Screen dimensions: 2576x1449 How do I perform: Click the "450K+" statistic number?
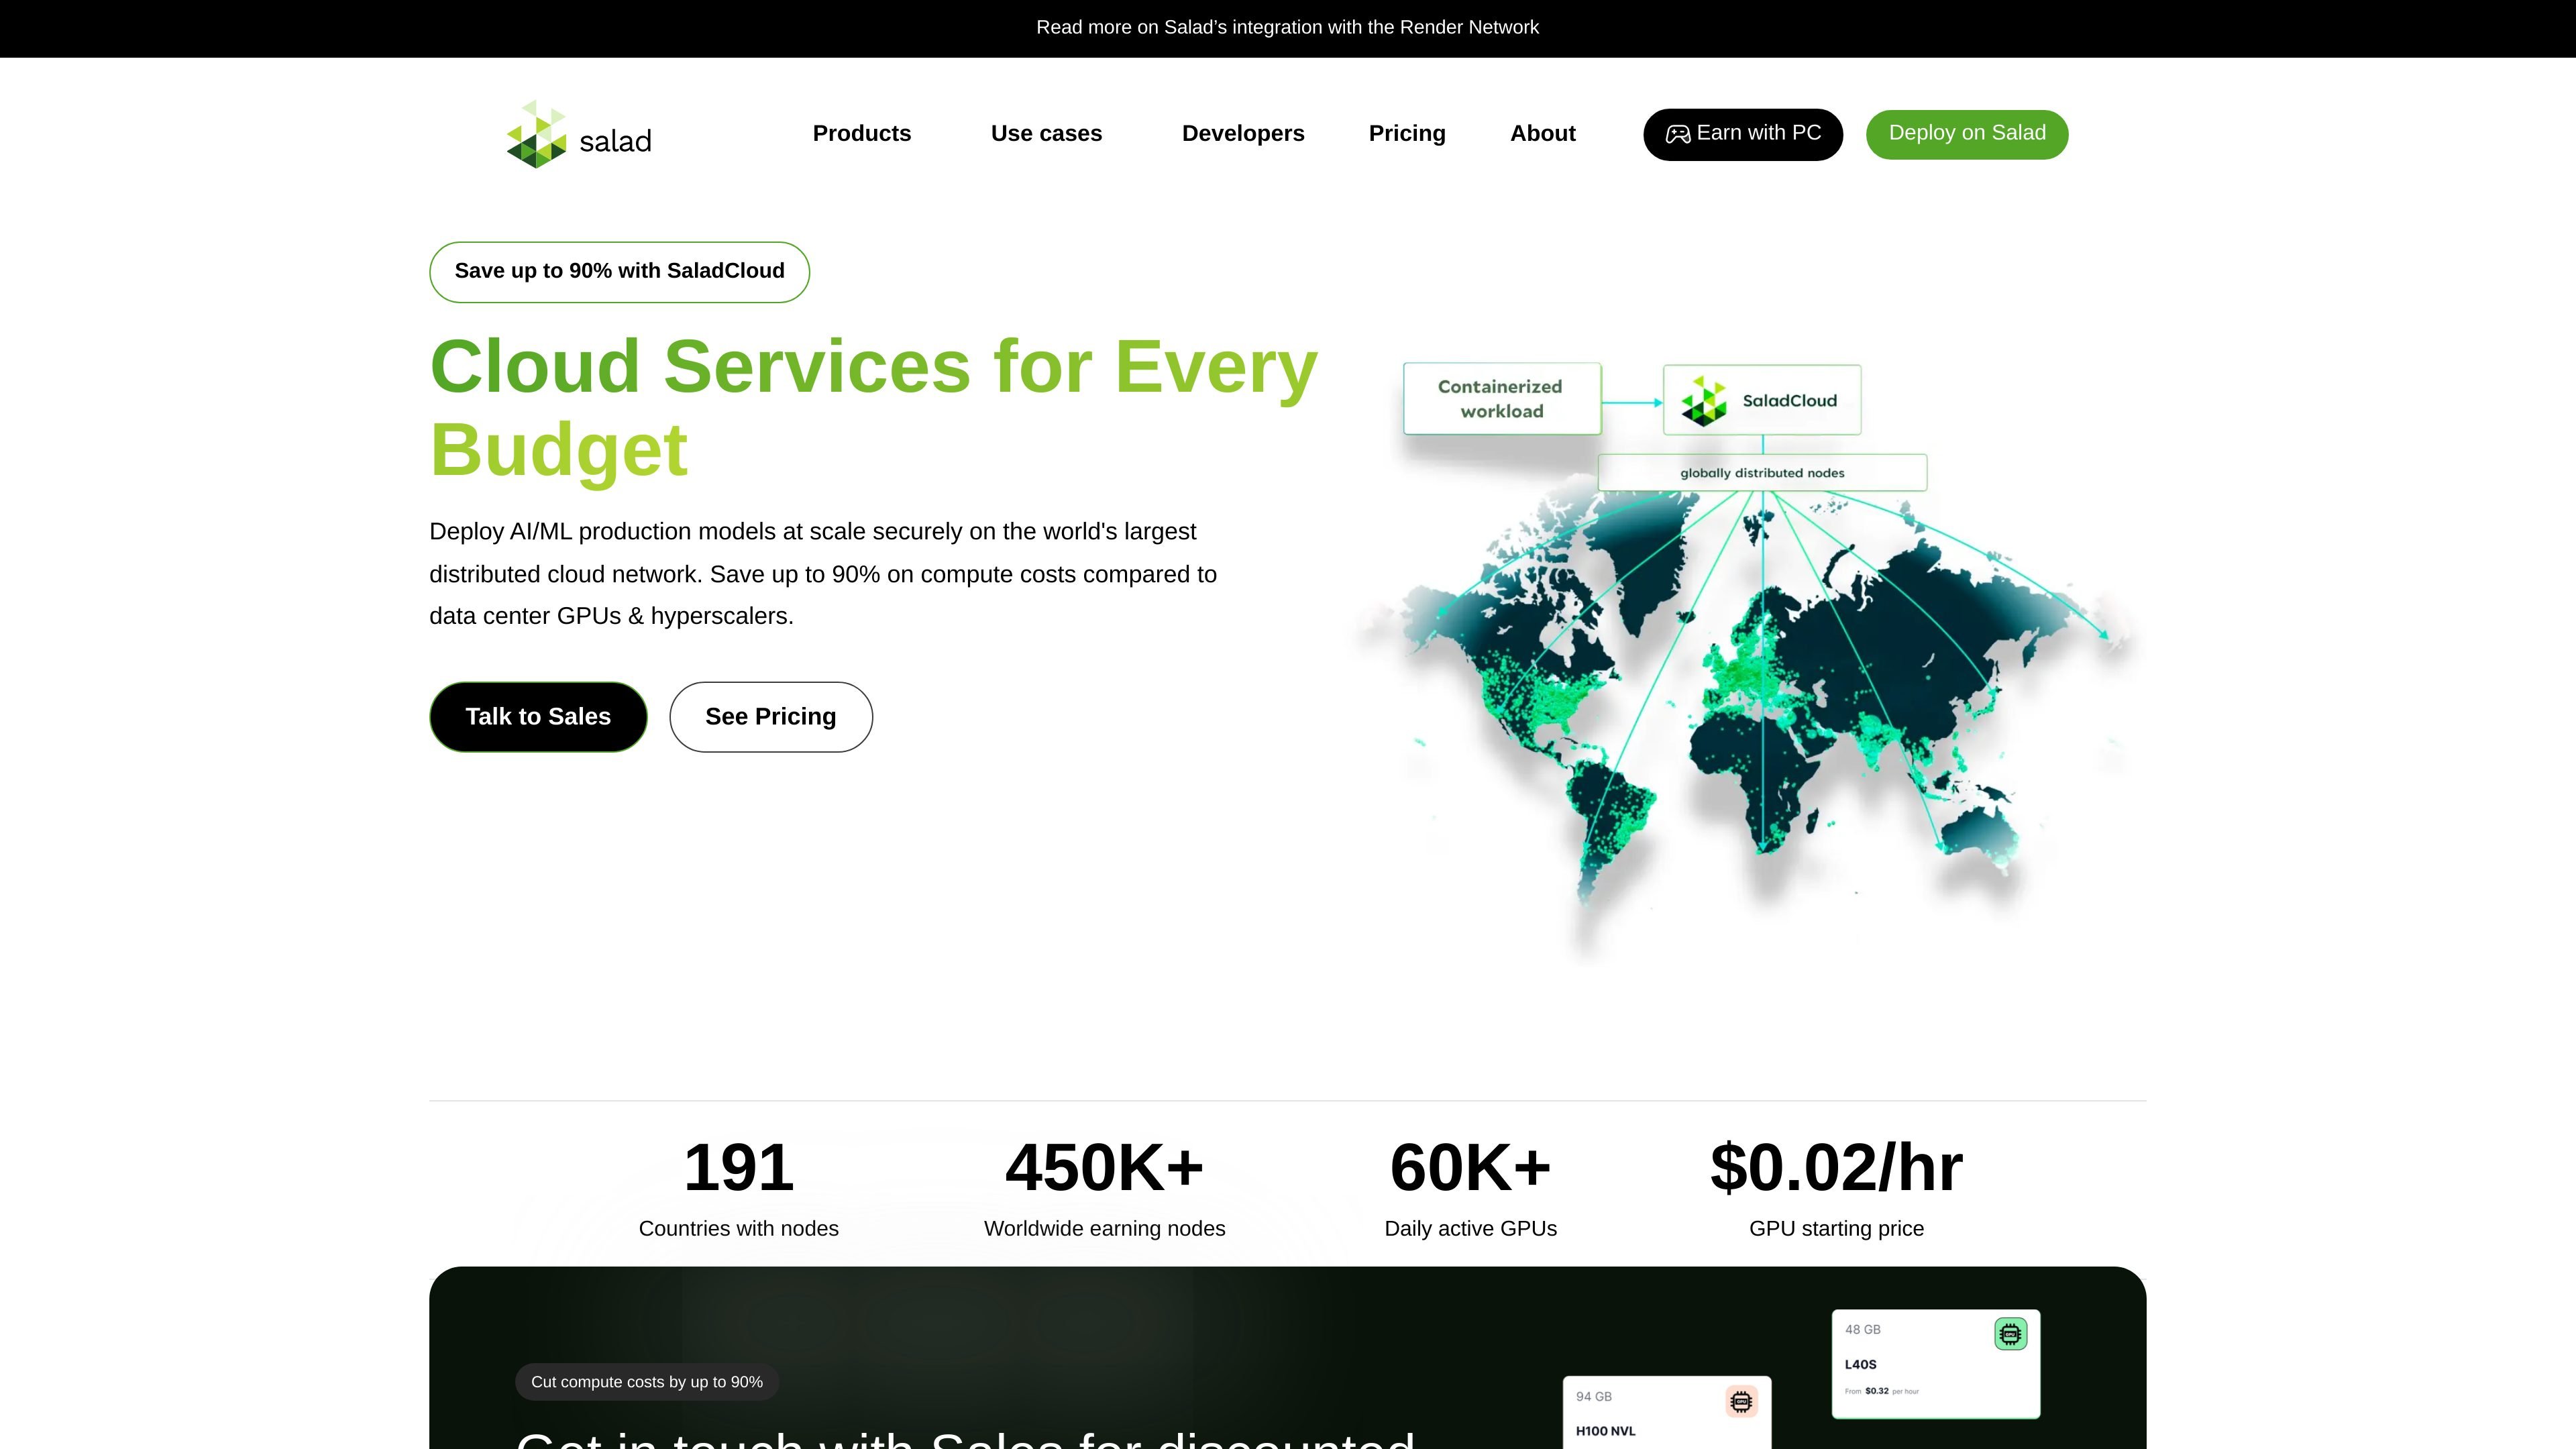1105,1167
